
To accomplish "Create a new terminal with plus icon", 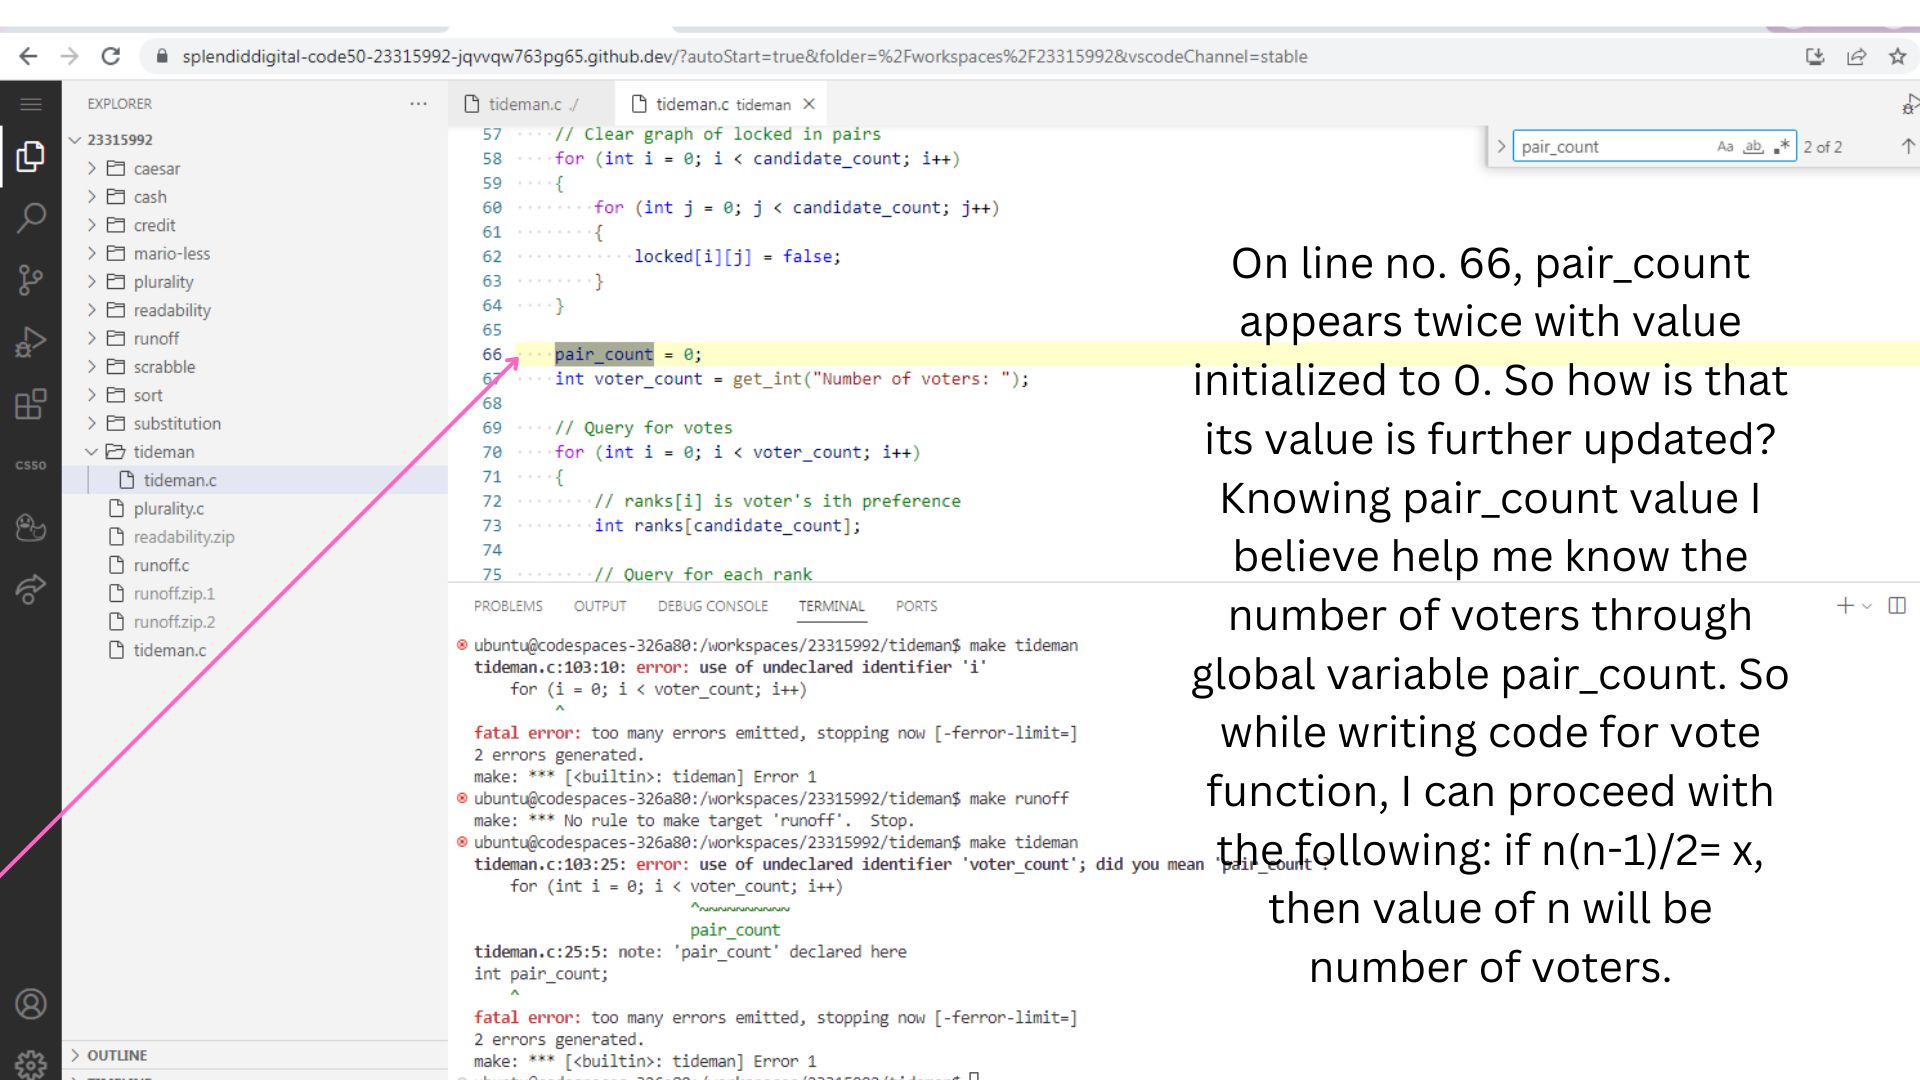I will [1845, 605].
